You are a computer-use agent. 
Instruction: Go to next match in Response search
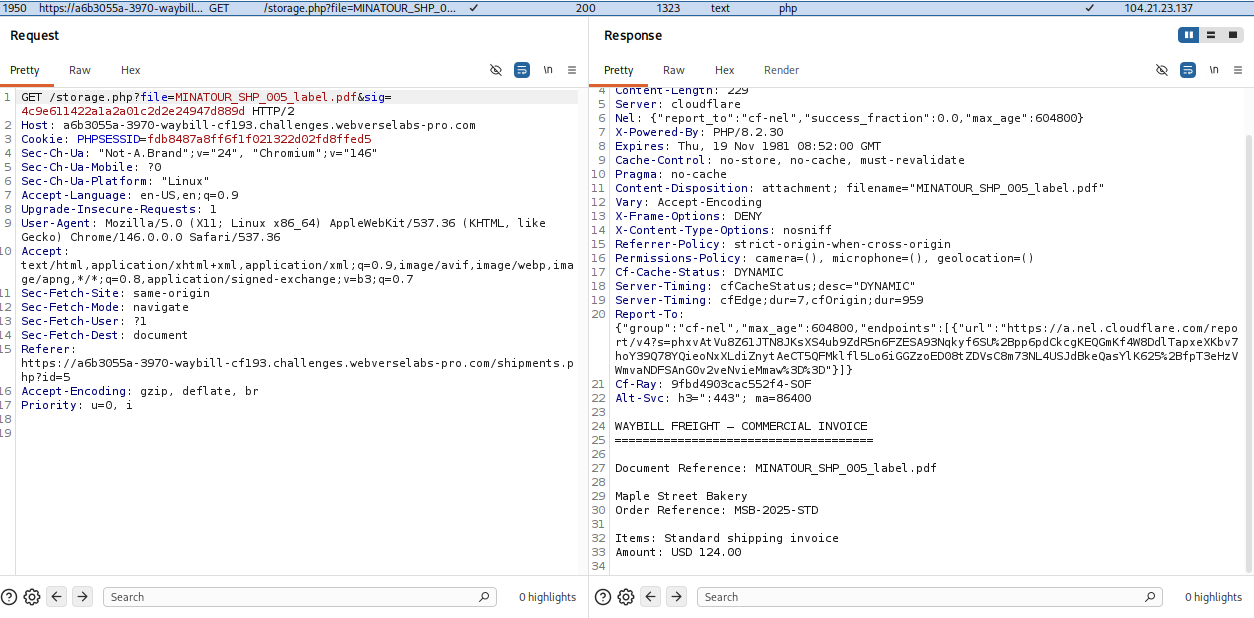point(677,597)
